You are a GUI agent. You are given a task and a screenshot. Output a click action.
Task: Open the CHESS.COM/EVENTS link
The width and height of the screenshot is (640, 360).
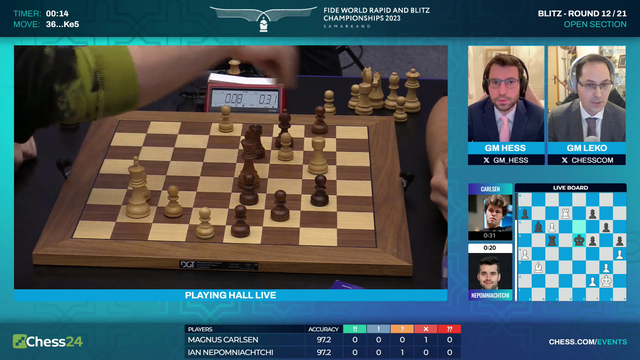(x=587, y=342)
